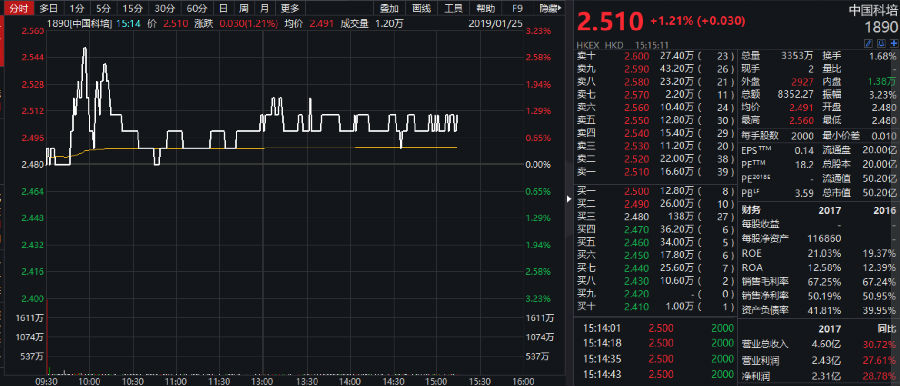This screenshot has height=386, width=900.
Task: Click the large 2.510 current price
Action: (x=610, y=21)
